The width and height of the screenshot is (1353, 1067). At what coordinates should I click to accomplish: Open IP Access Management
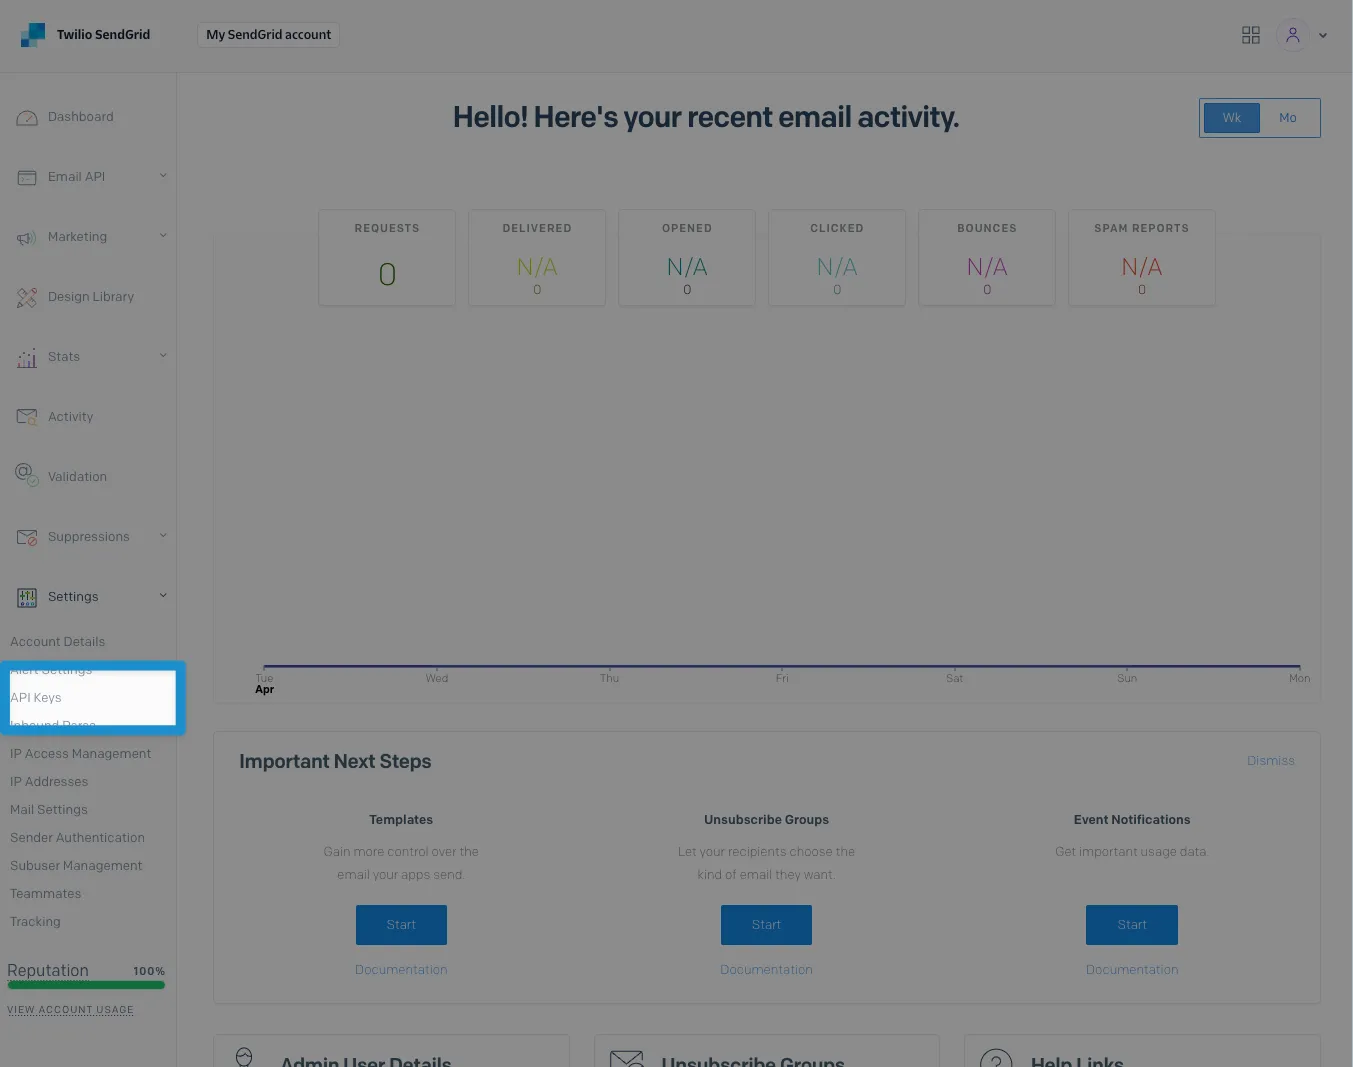tap(80, 754)
